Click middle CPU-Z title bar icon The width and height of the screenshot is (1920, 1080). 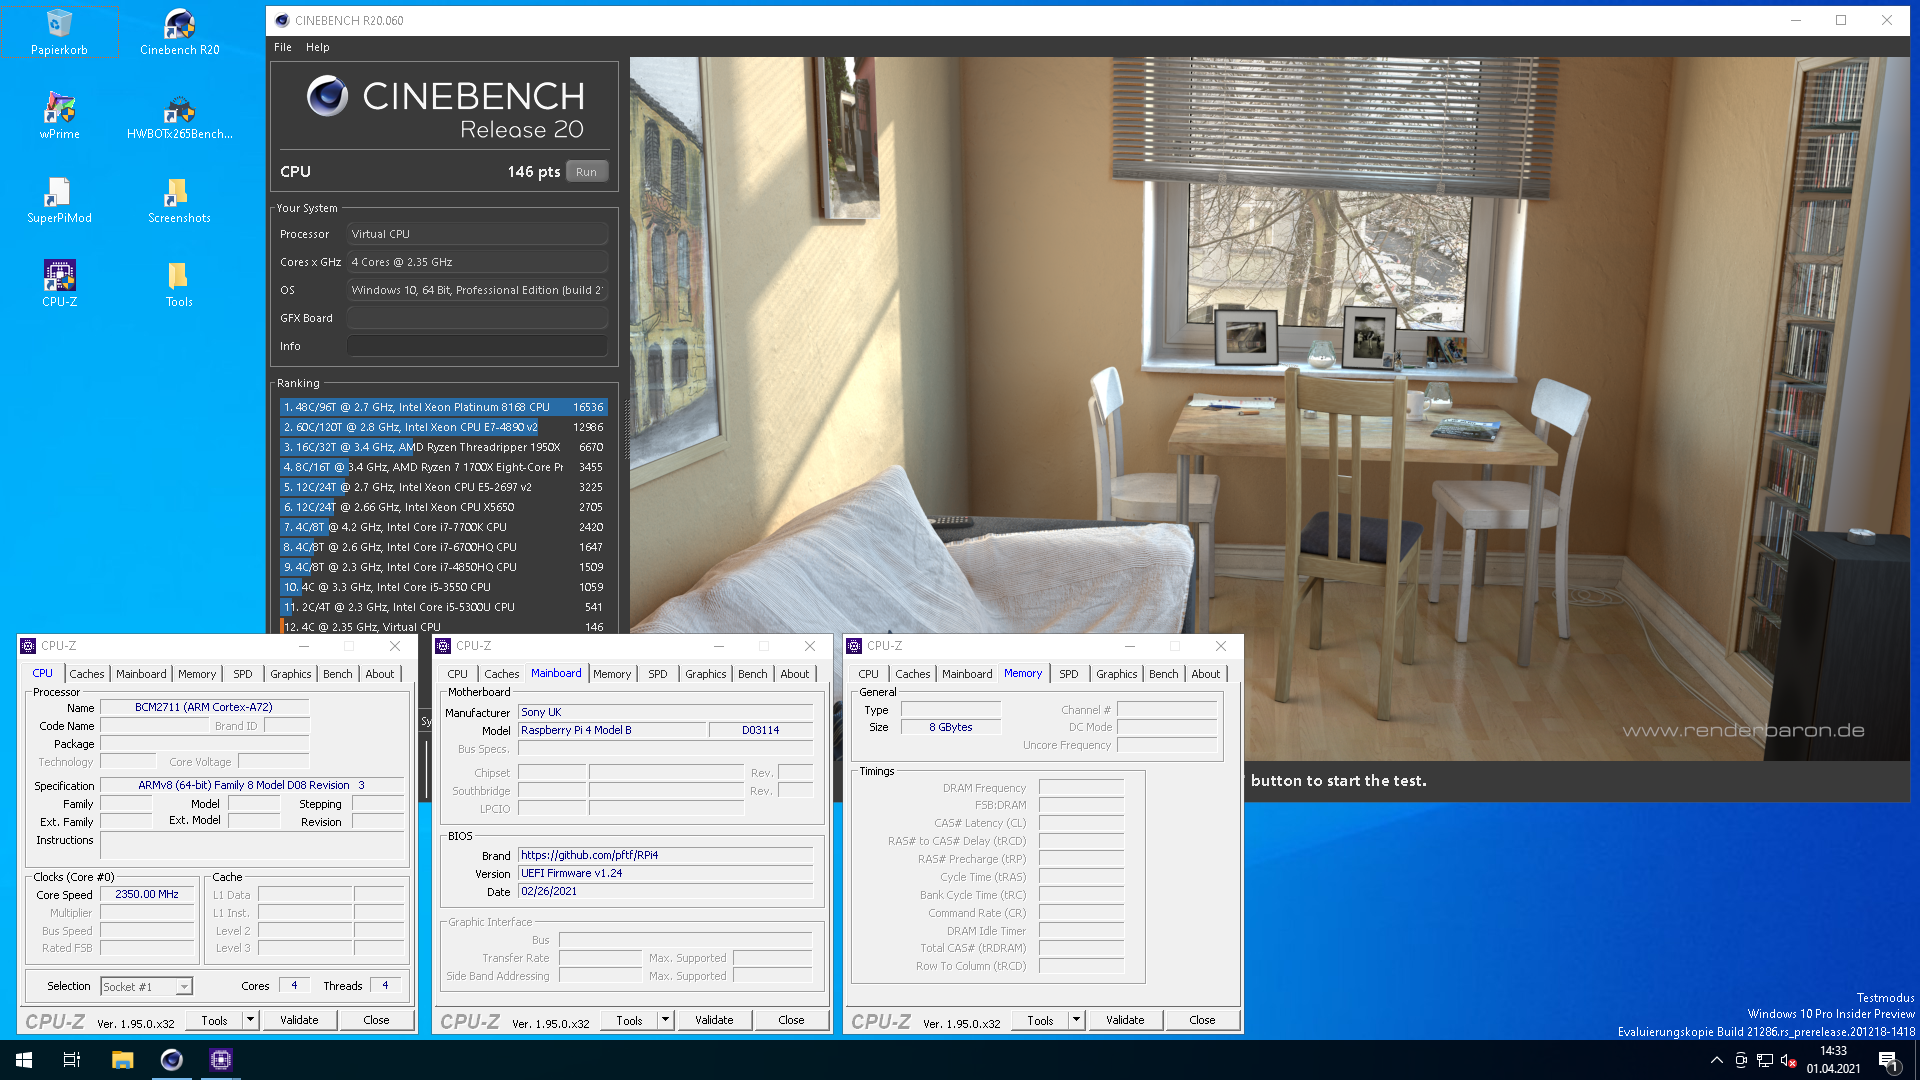click(444, 646)
